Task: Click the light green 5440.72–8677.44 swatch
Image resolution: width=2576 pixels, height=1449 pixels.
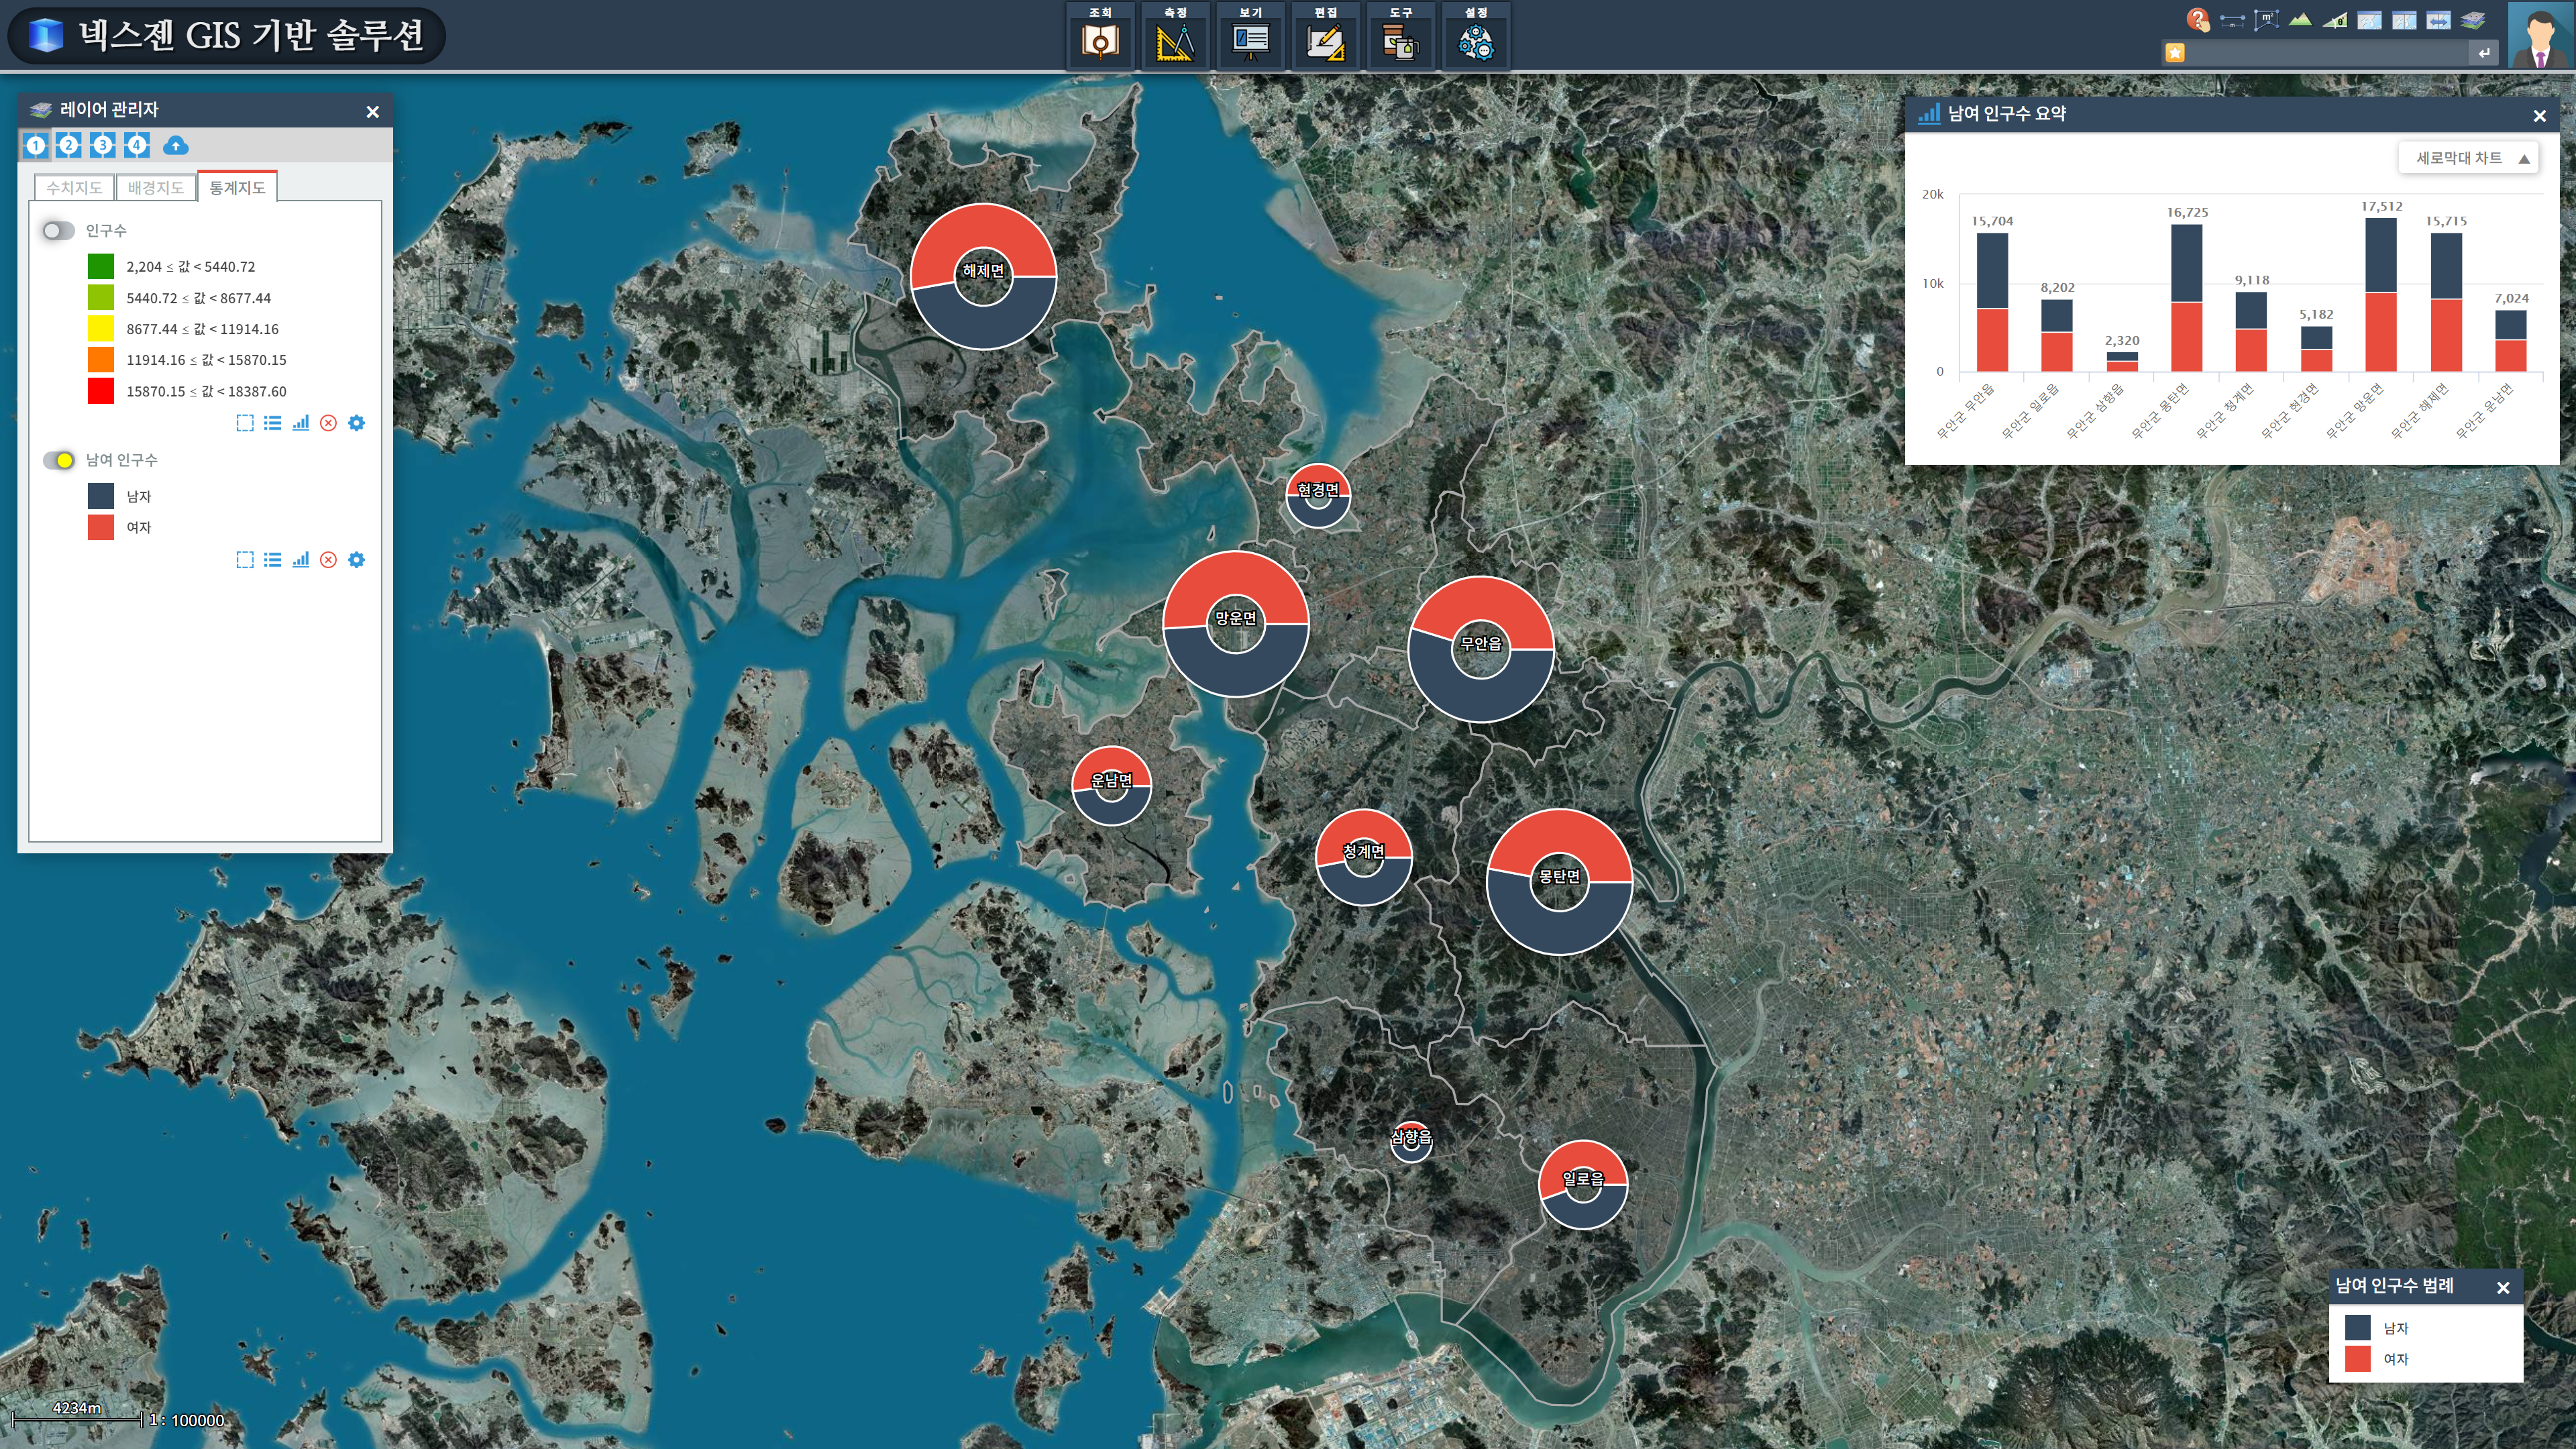Action: tap(101, 297)
